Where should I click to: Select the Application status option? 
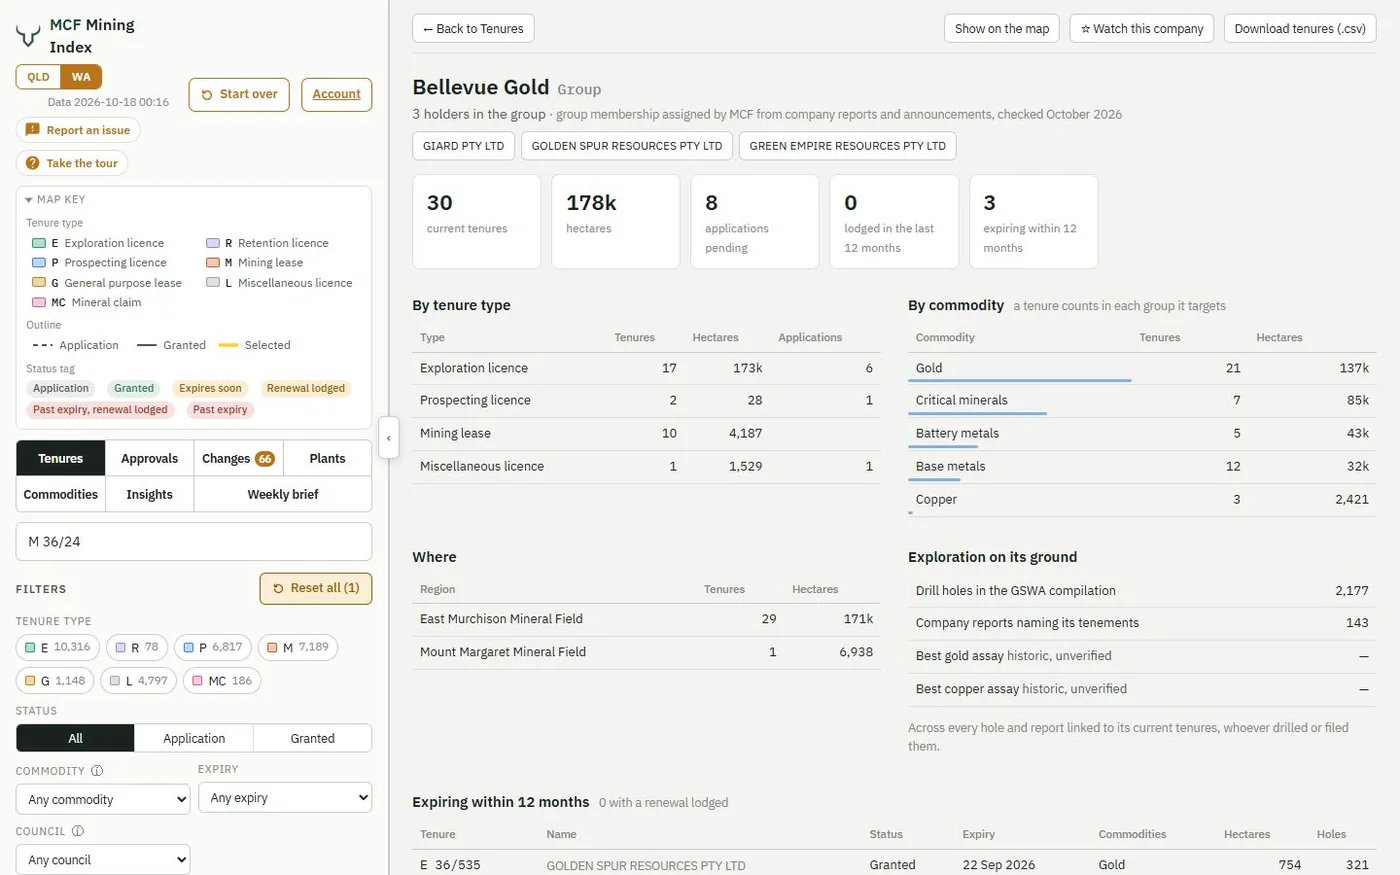point(194,738)
